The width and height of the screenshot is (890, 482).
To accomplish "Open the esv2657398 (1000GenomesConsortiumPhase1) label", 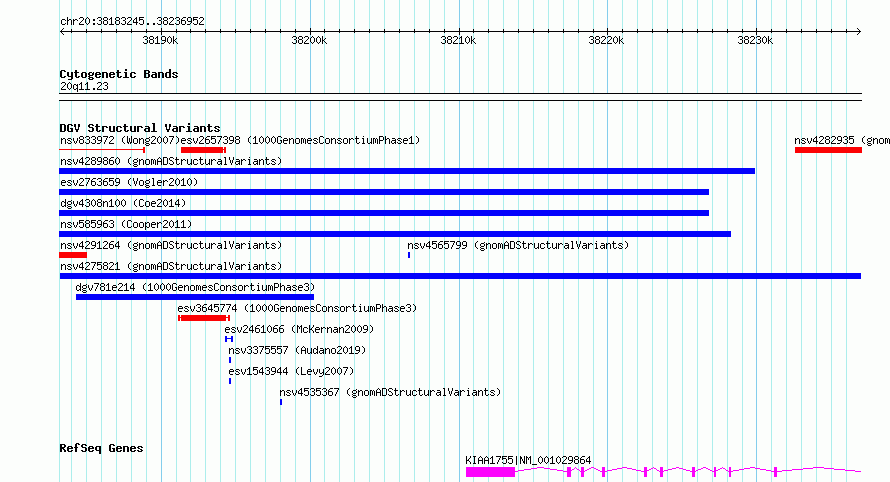I will tap(300, 140).
